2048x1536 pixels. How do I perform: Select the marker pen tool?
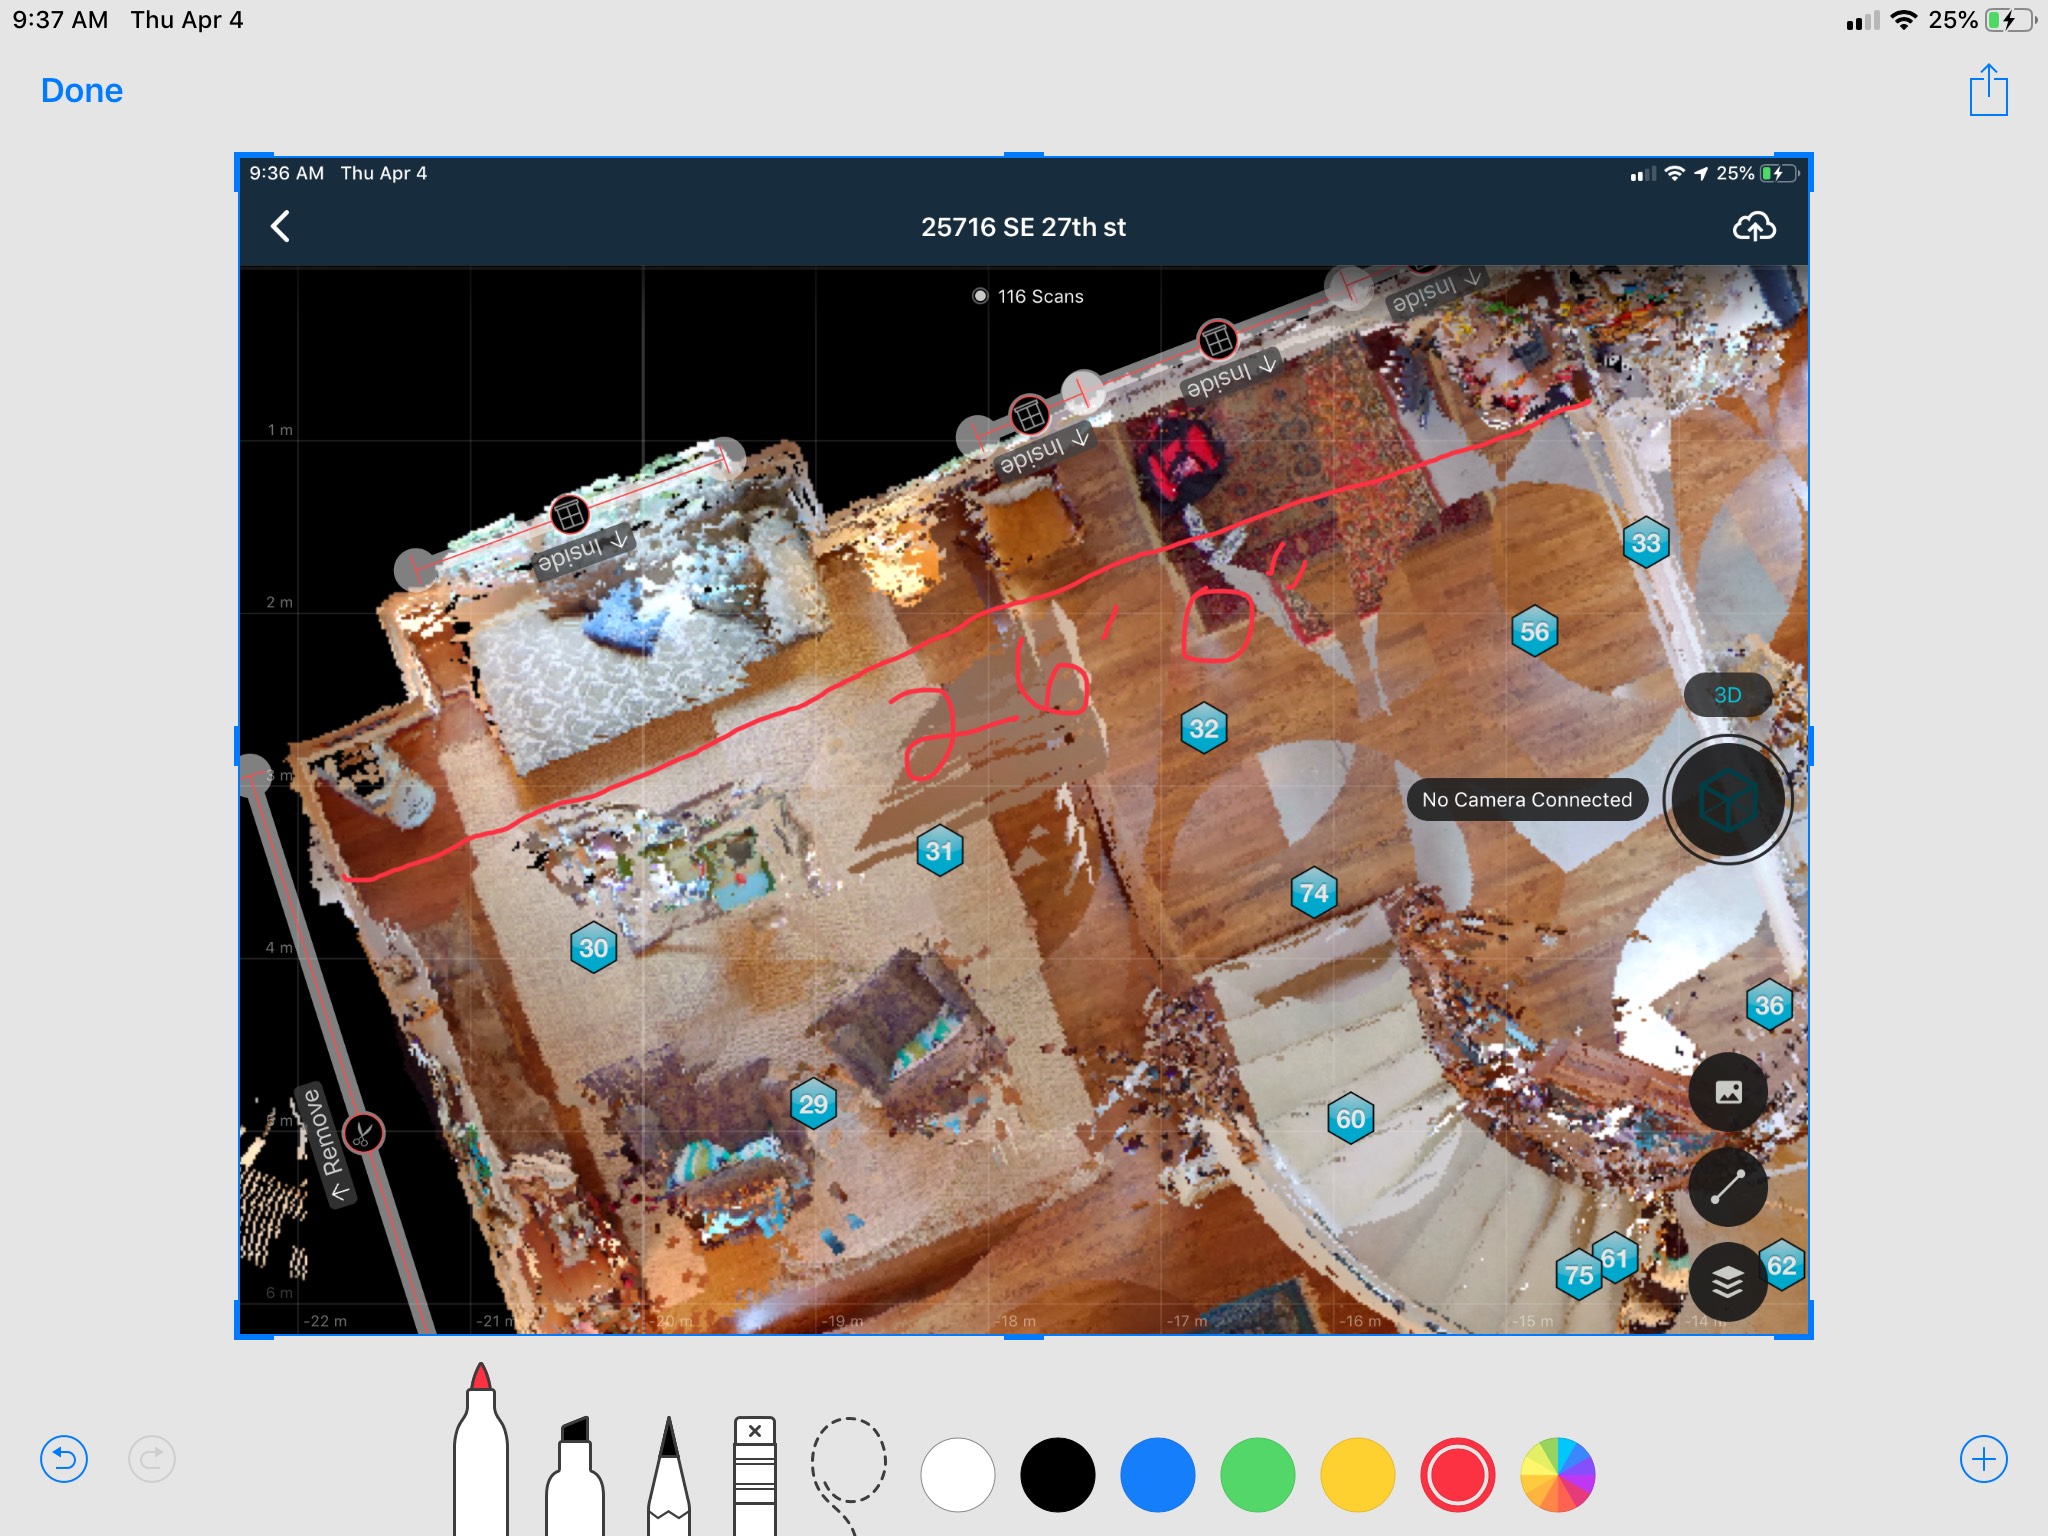point(481,1450)
